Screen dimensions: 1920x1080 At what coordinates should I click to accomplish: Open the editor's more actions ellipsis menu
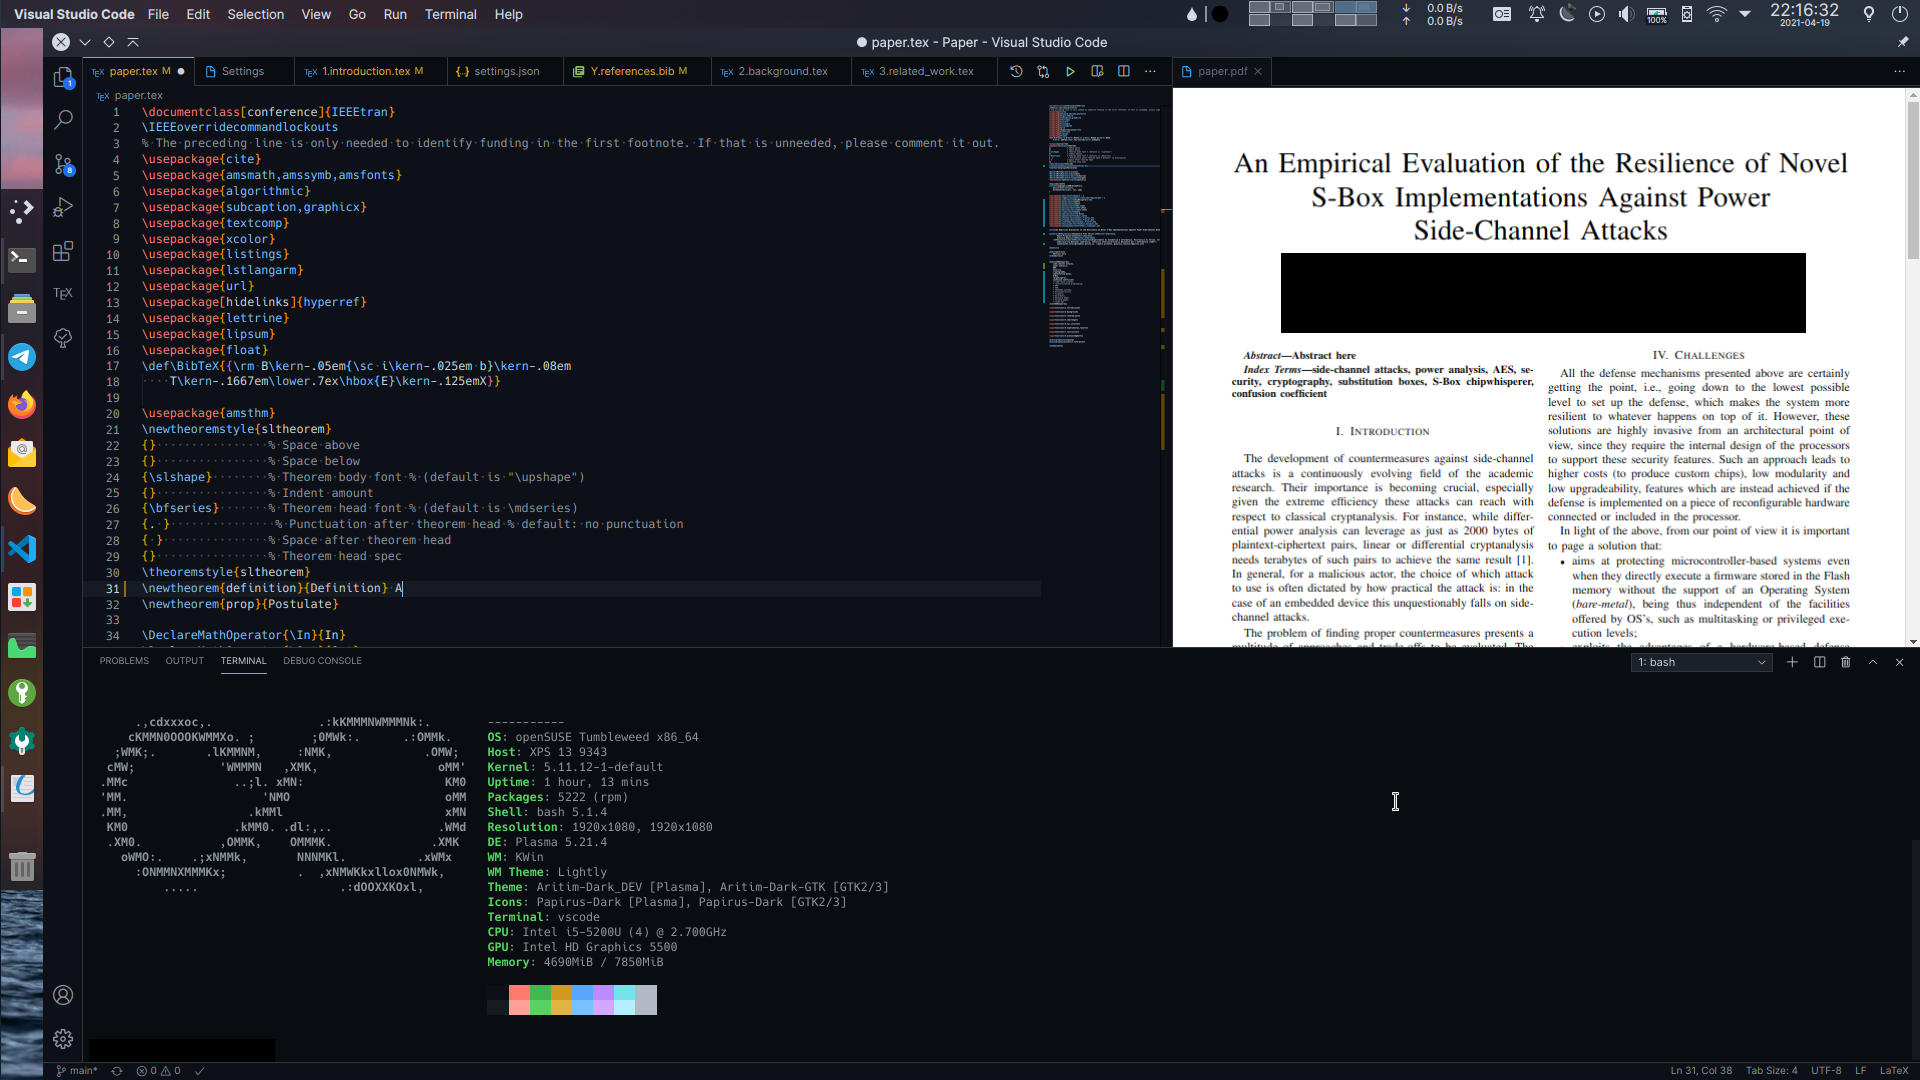[x=1151, y=71]
